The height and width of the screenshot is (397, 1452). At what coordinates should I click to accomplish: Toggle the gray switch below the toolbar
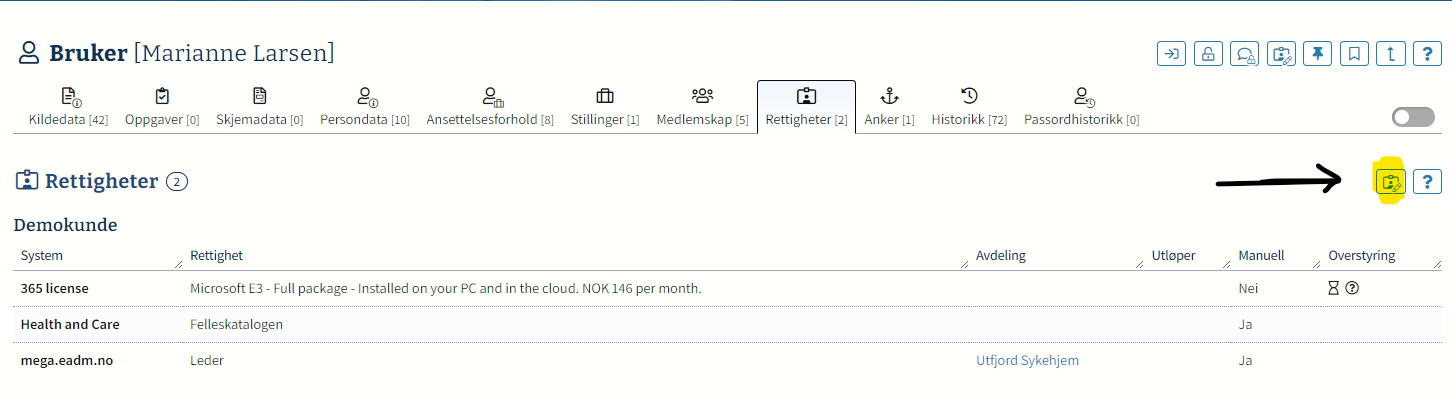pyautogui.click(x=1413, y=117)
